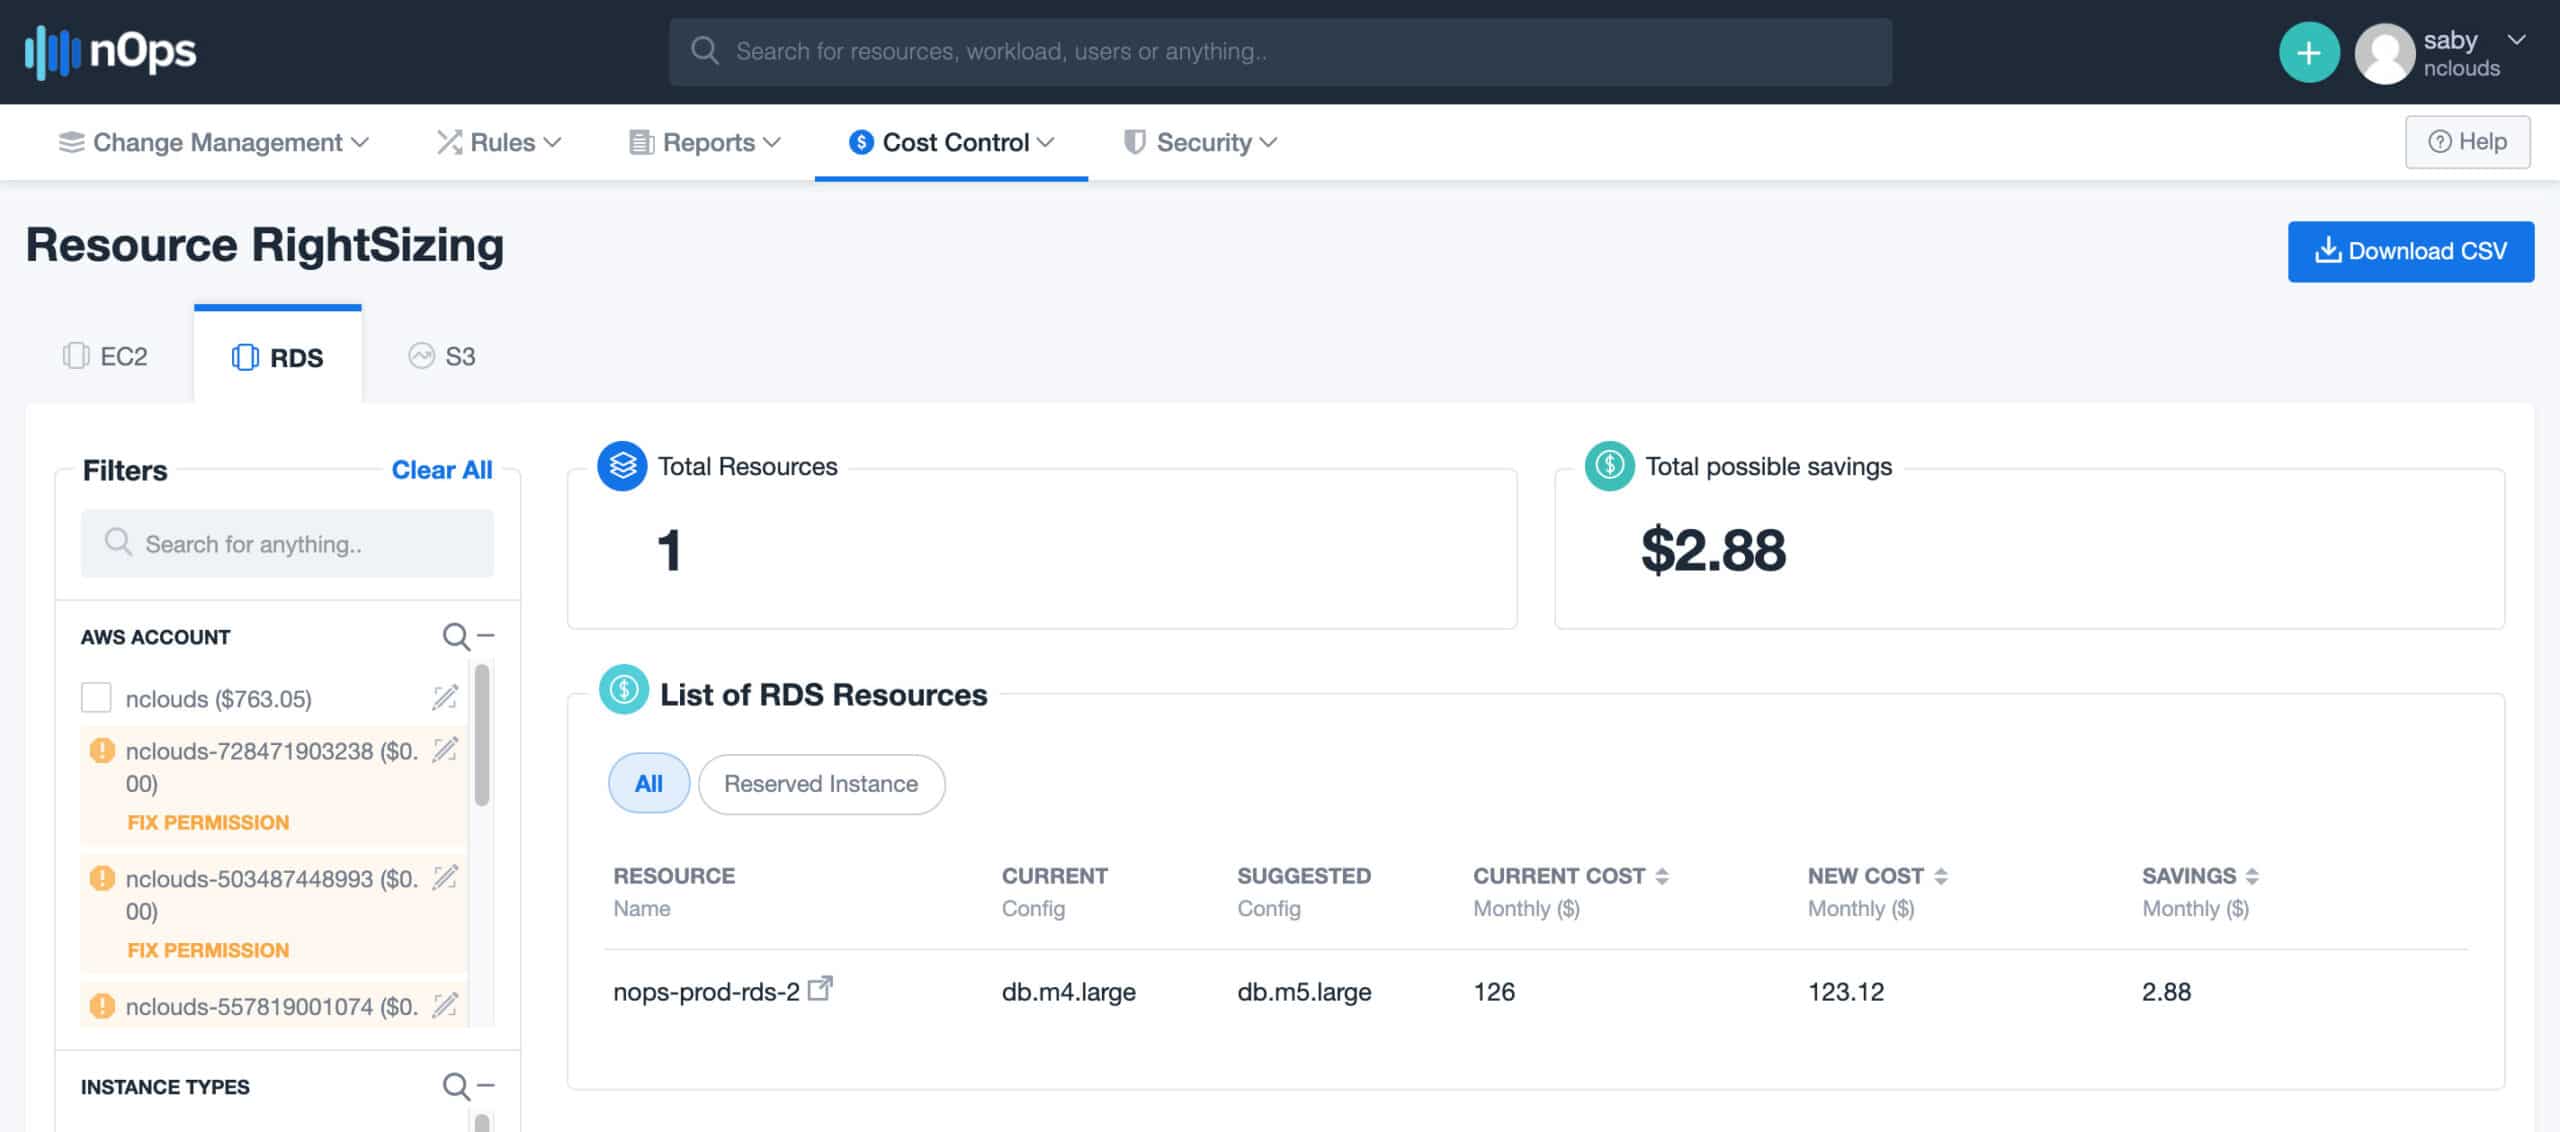The image size is (2560, 1132).
Task: Select the RDS tab
Action: pos(277,357)
